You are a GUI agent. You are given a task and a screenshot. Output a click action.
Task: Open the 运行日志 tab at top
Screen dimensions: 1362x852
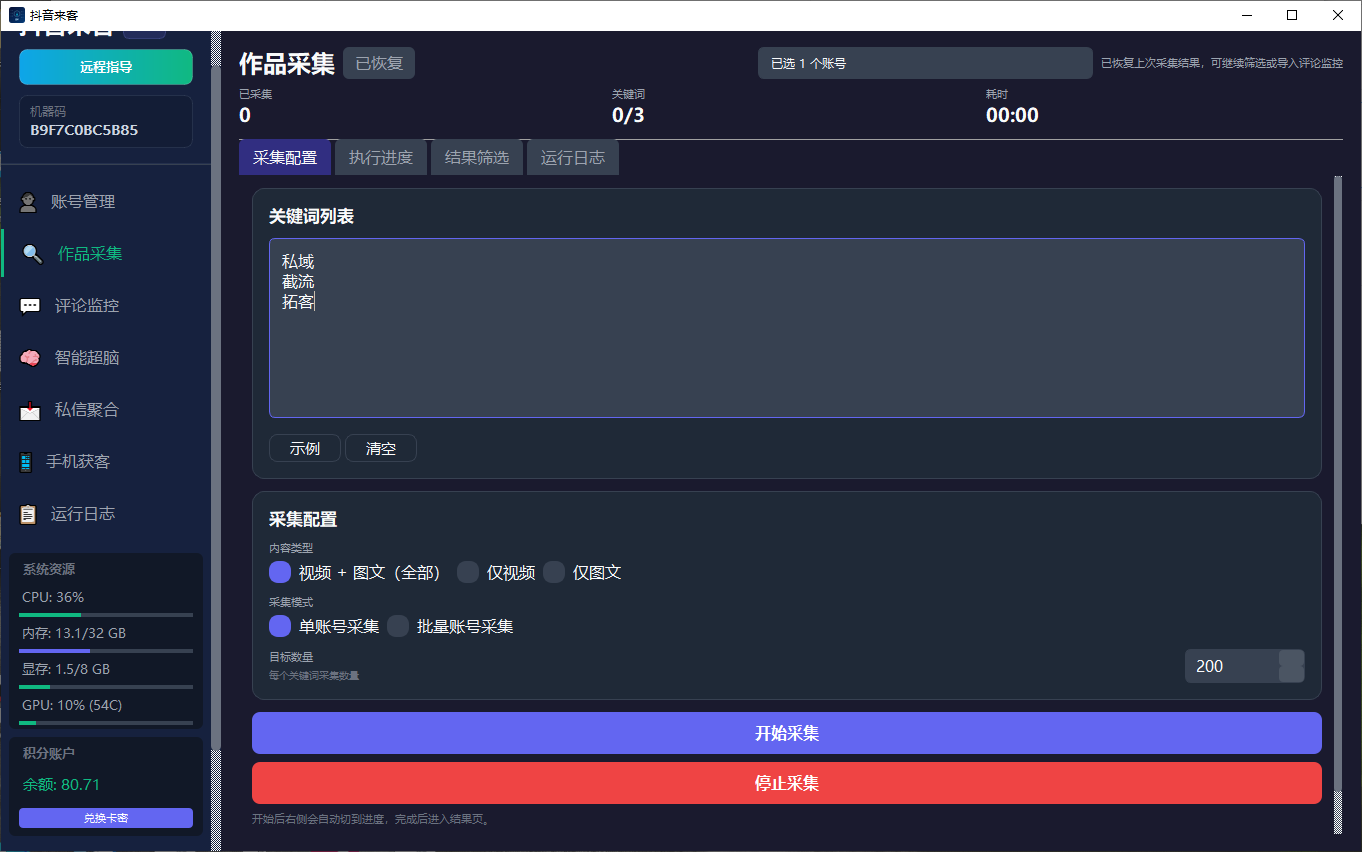[x=573, y=157]
